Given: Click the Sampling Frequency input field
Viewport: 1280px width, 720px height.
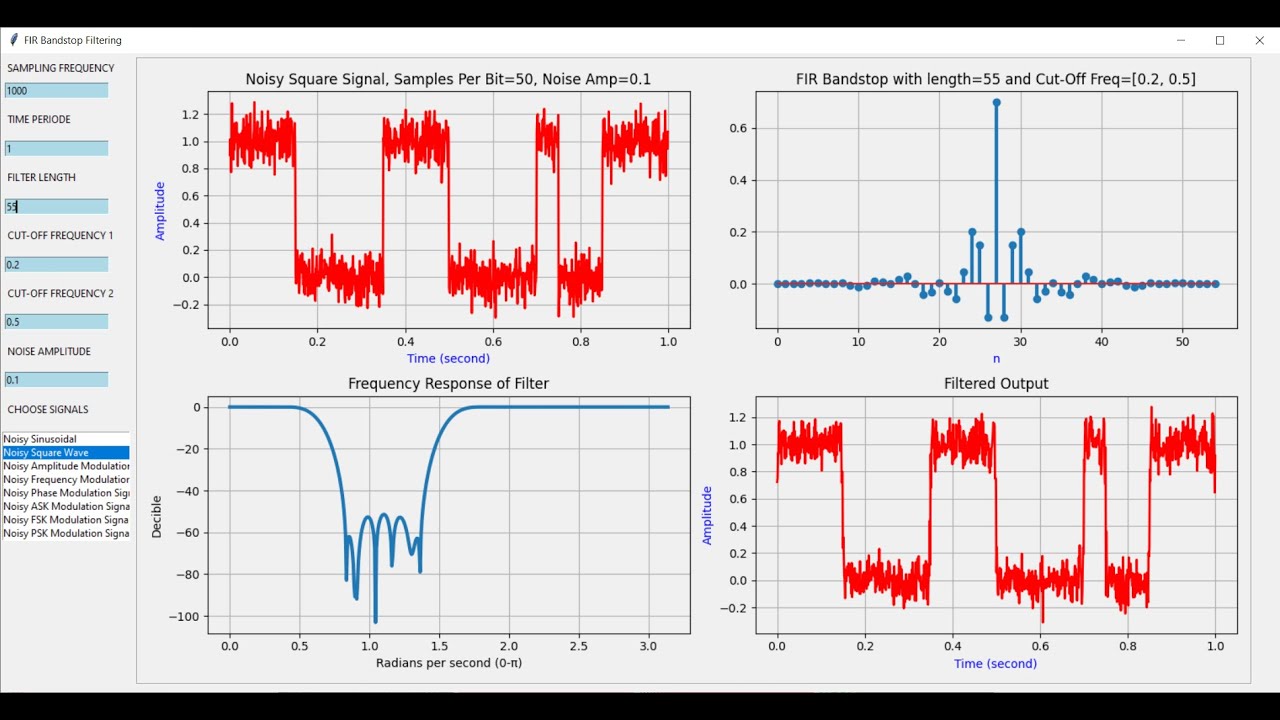Looking at the screenshot, I should click(x=56, y=90).
